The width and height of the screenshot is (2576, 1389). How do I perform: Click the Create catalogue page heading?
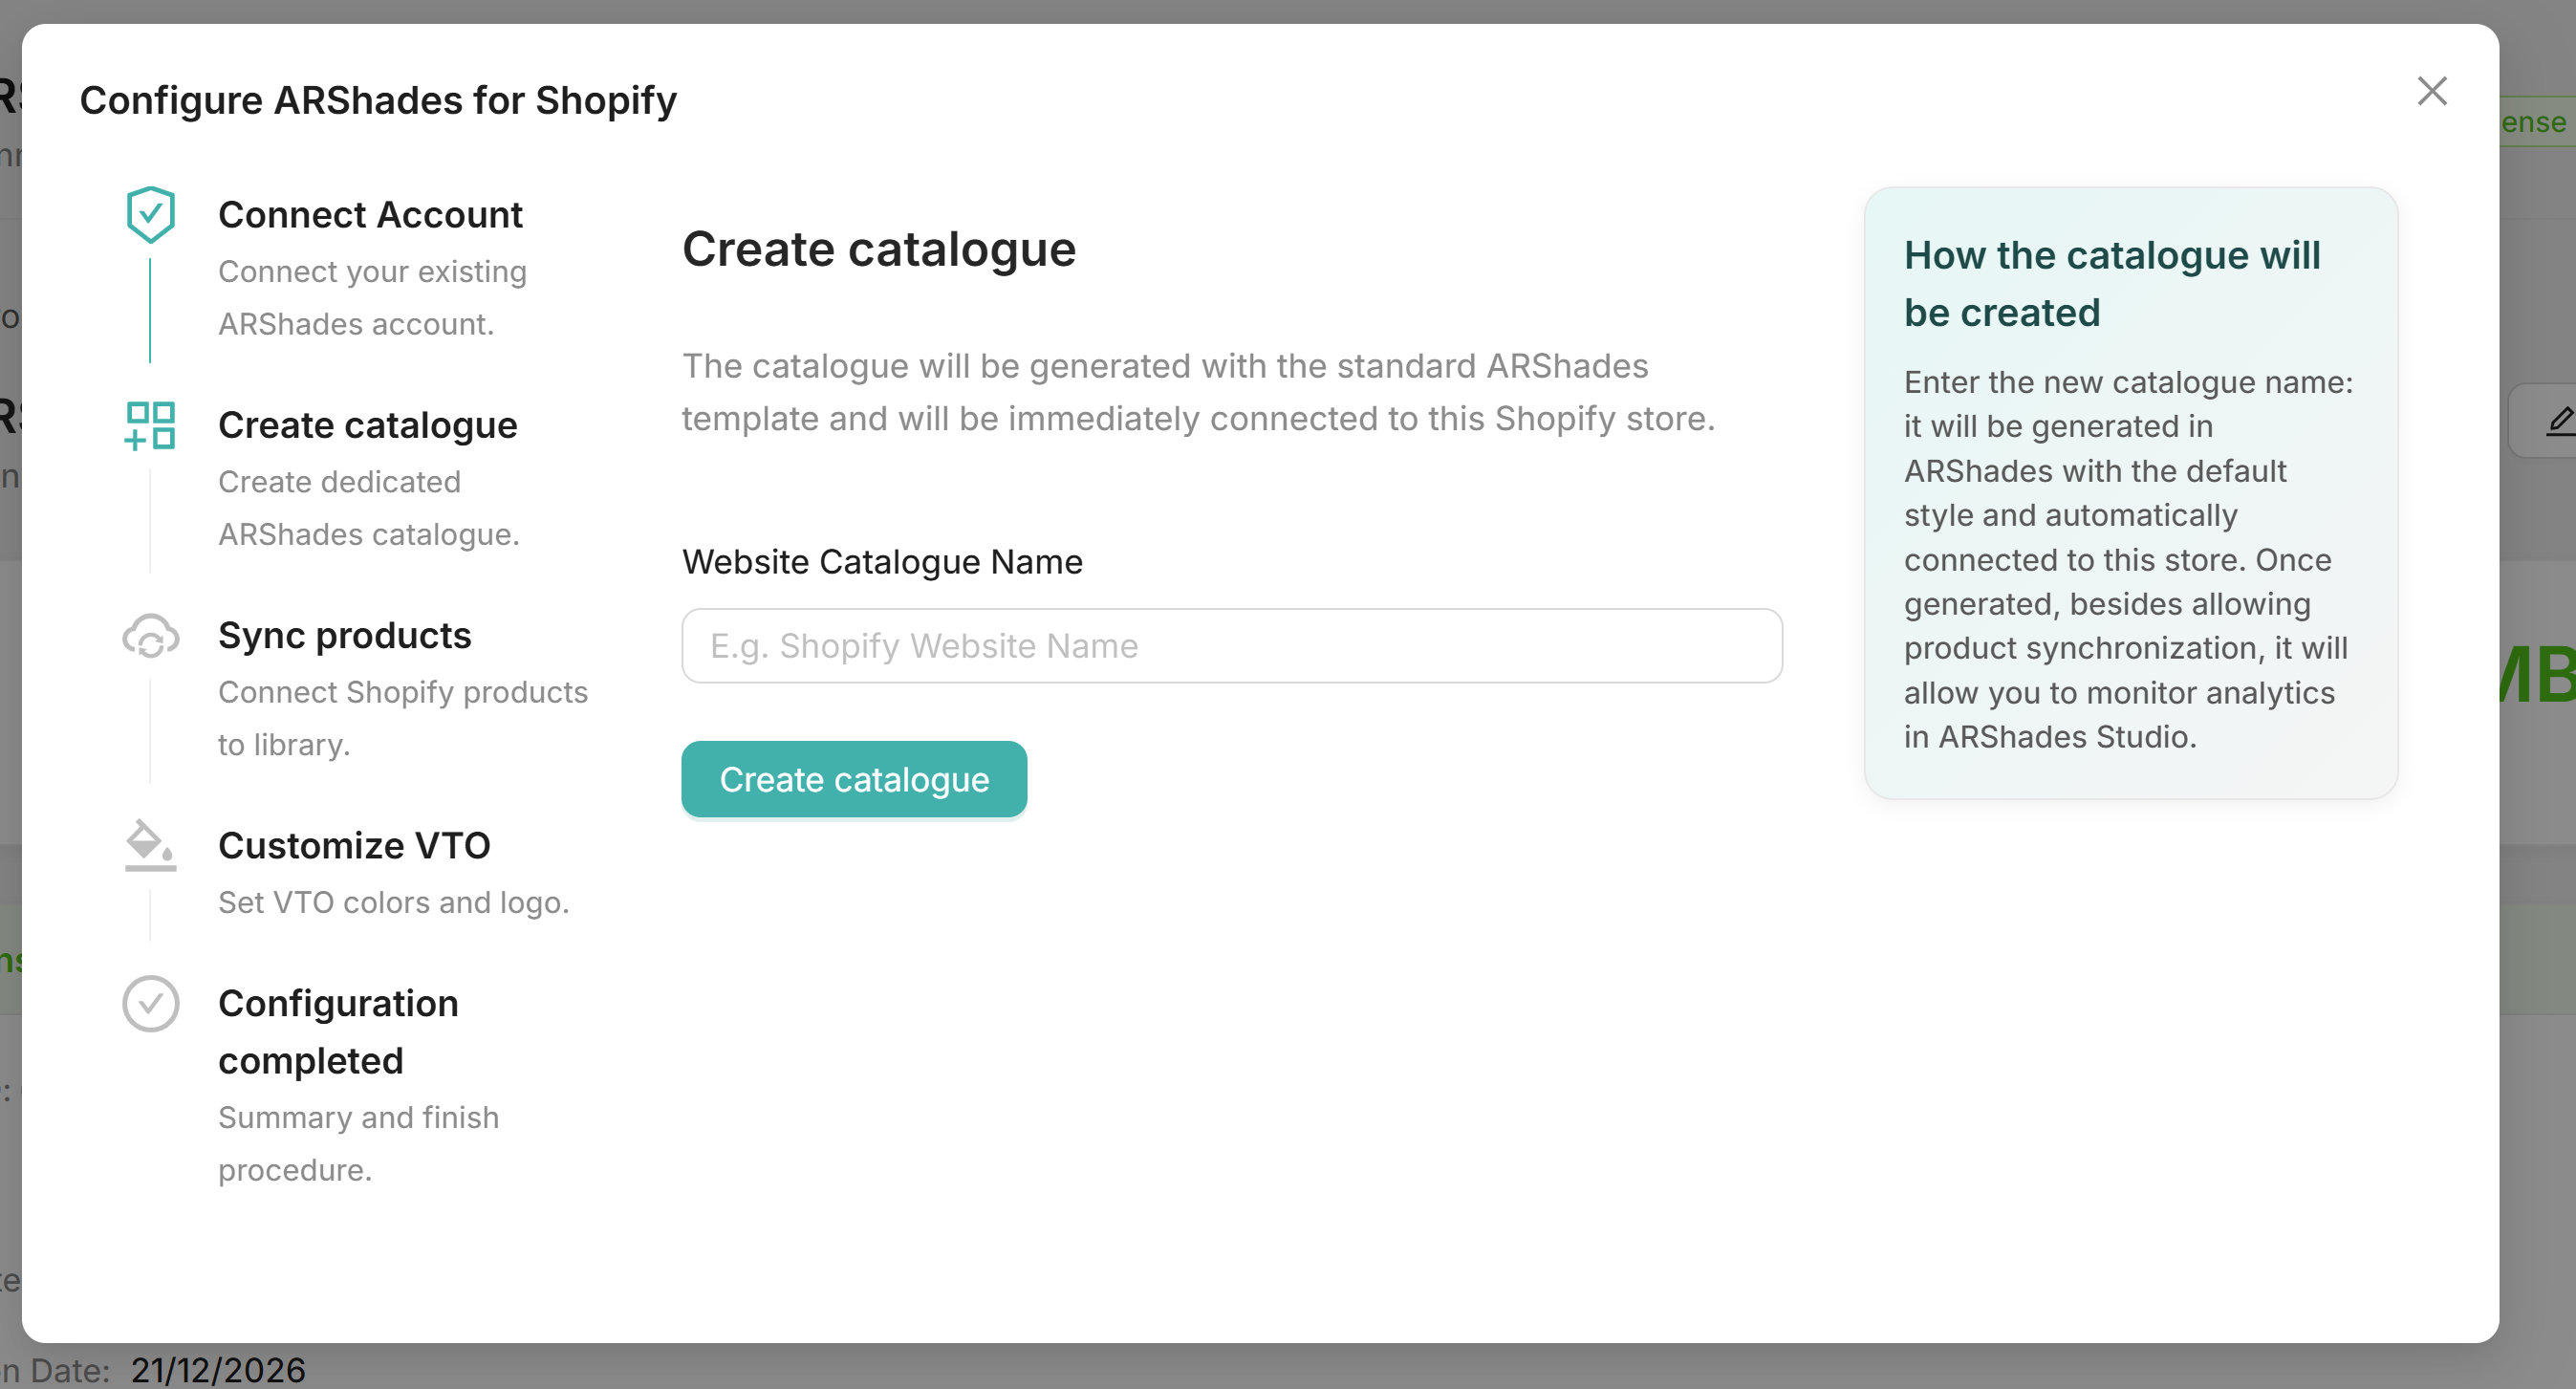[x=878, y=249]
